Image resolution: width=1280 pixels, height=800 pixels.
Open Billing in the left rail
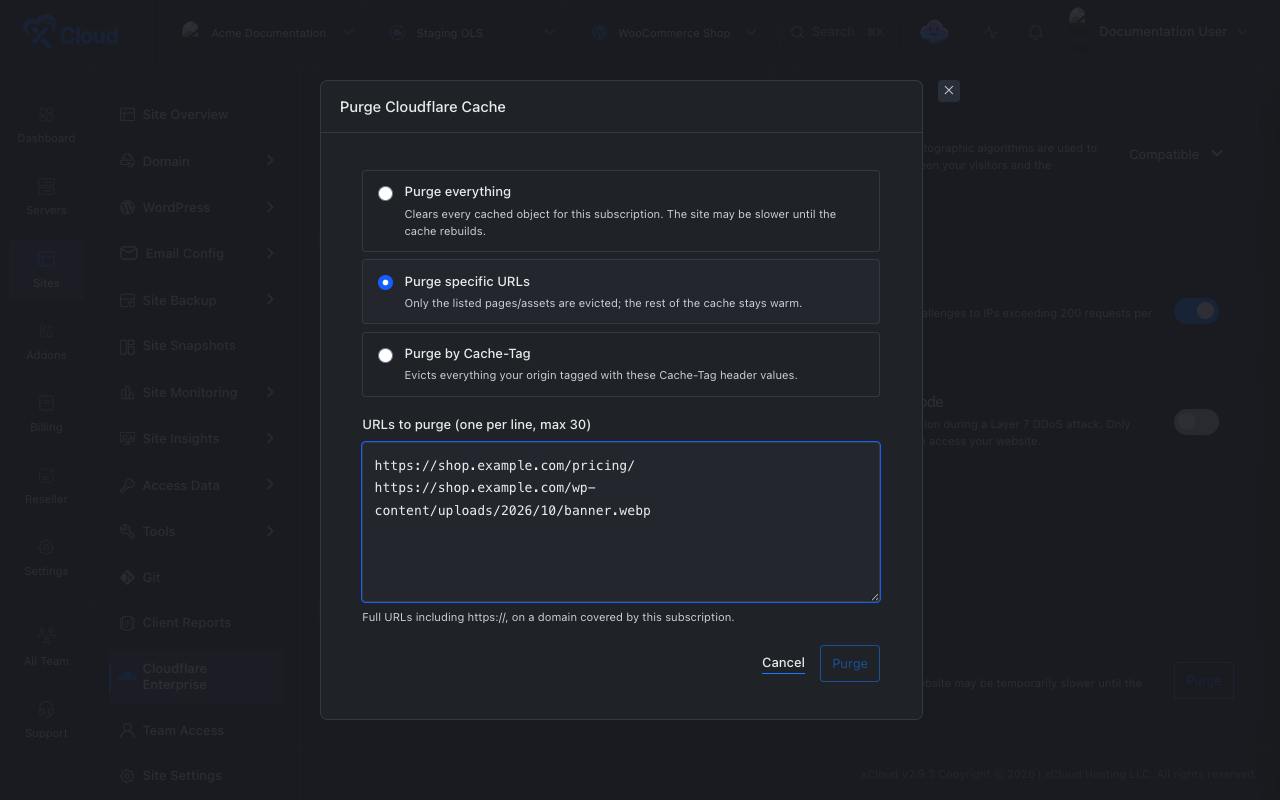(x=46, y=414)
